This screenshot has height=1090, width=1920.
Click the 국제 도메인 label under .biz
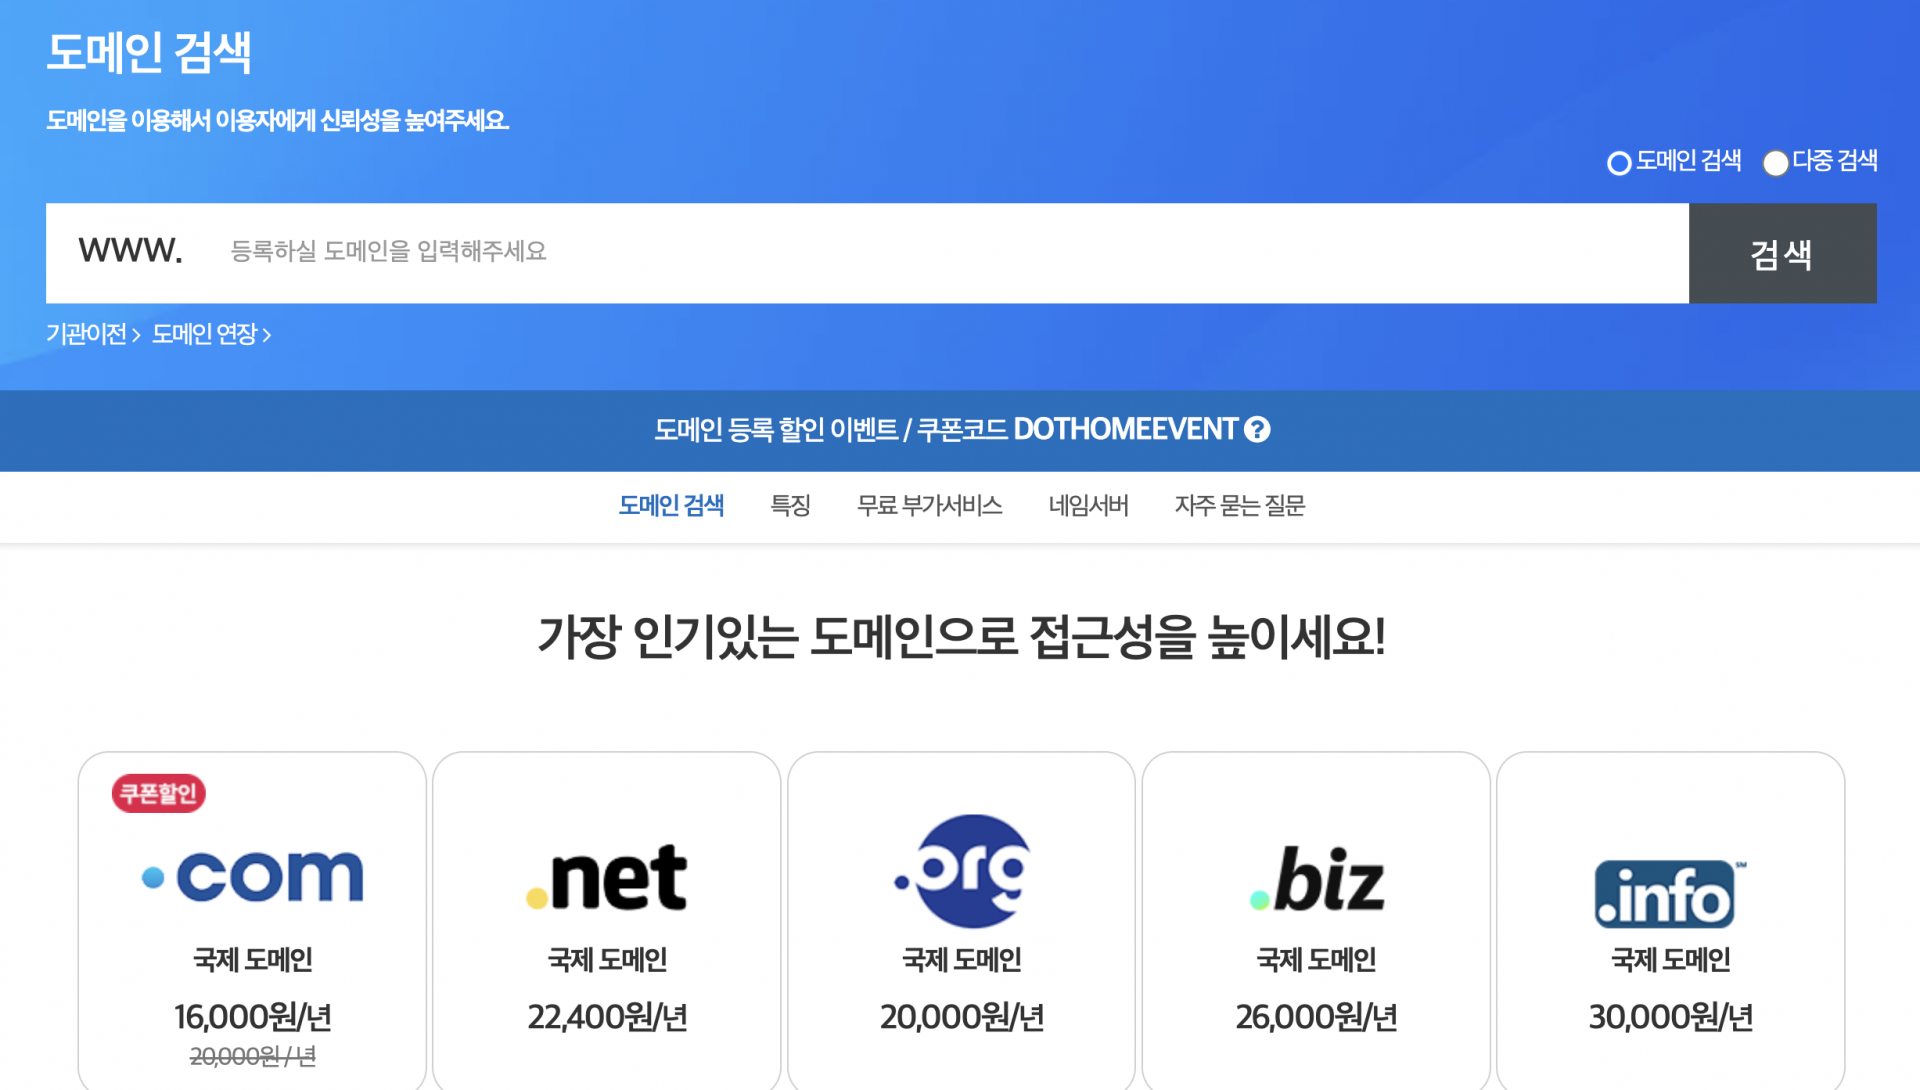[x=1316, y=960]
